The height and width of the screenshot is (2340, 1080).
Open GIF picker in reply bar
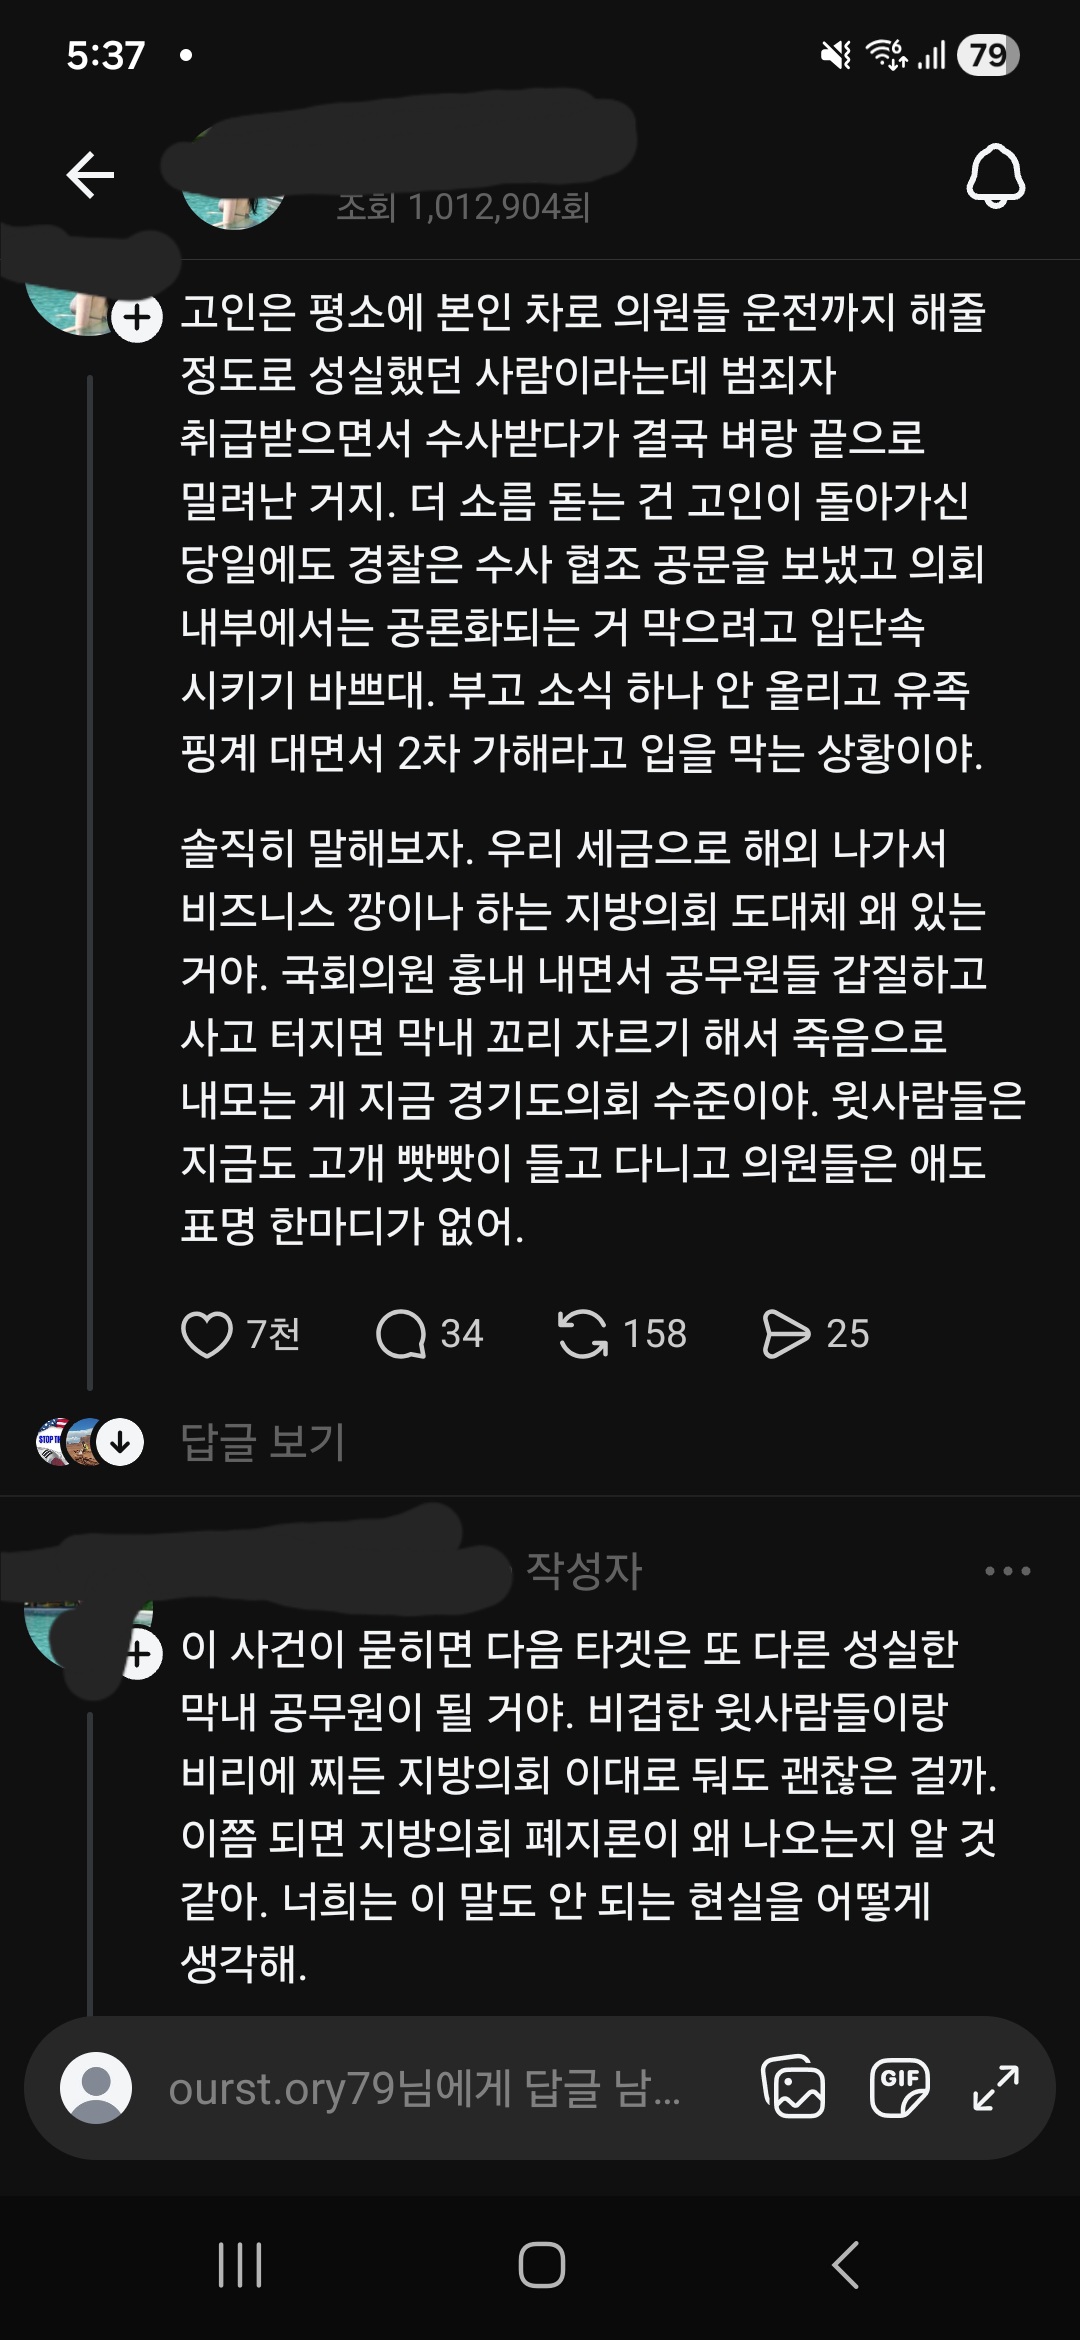tap(899, 2088)
